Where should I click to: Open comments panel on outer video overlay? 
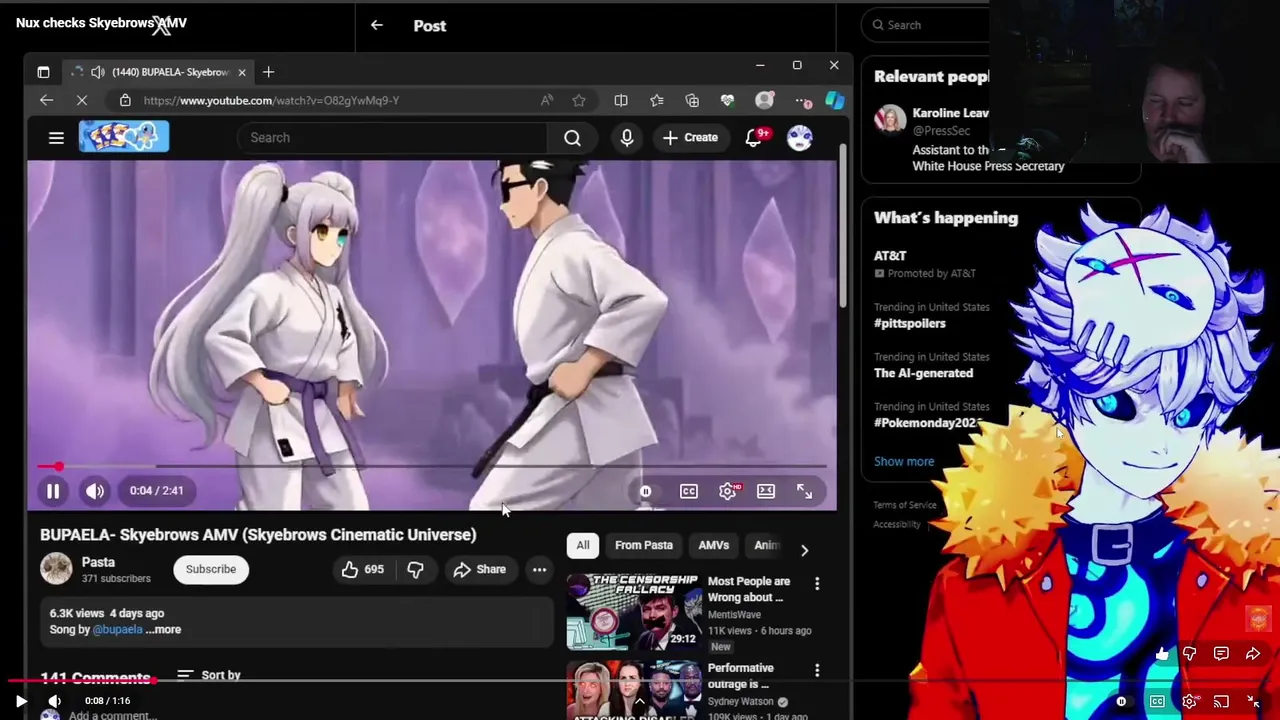(1221, 654)
